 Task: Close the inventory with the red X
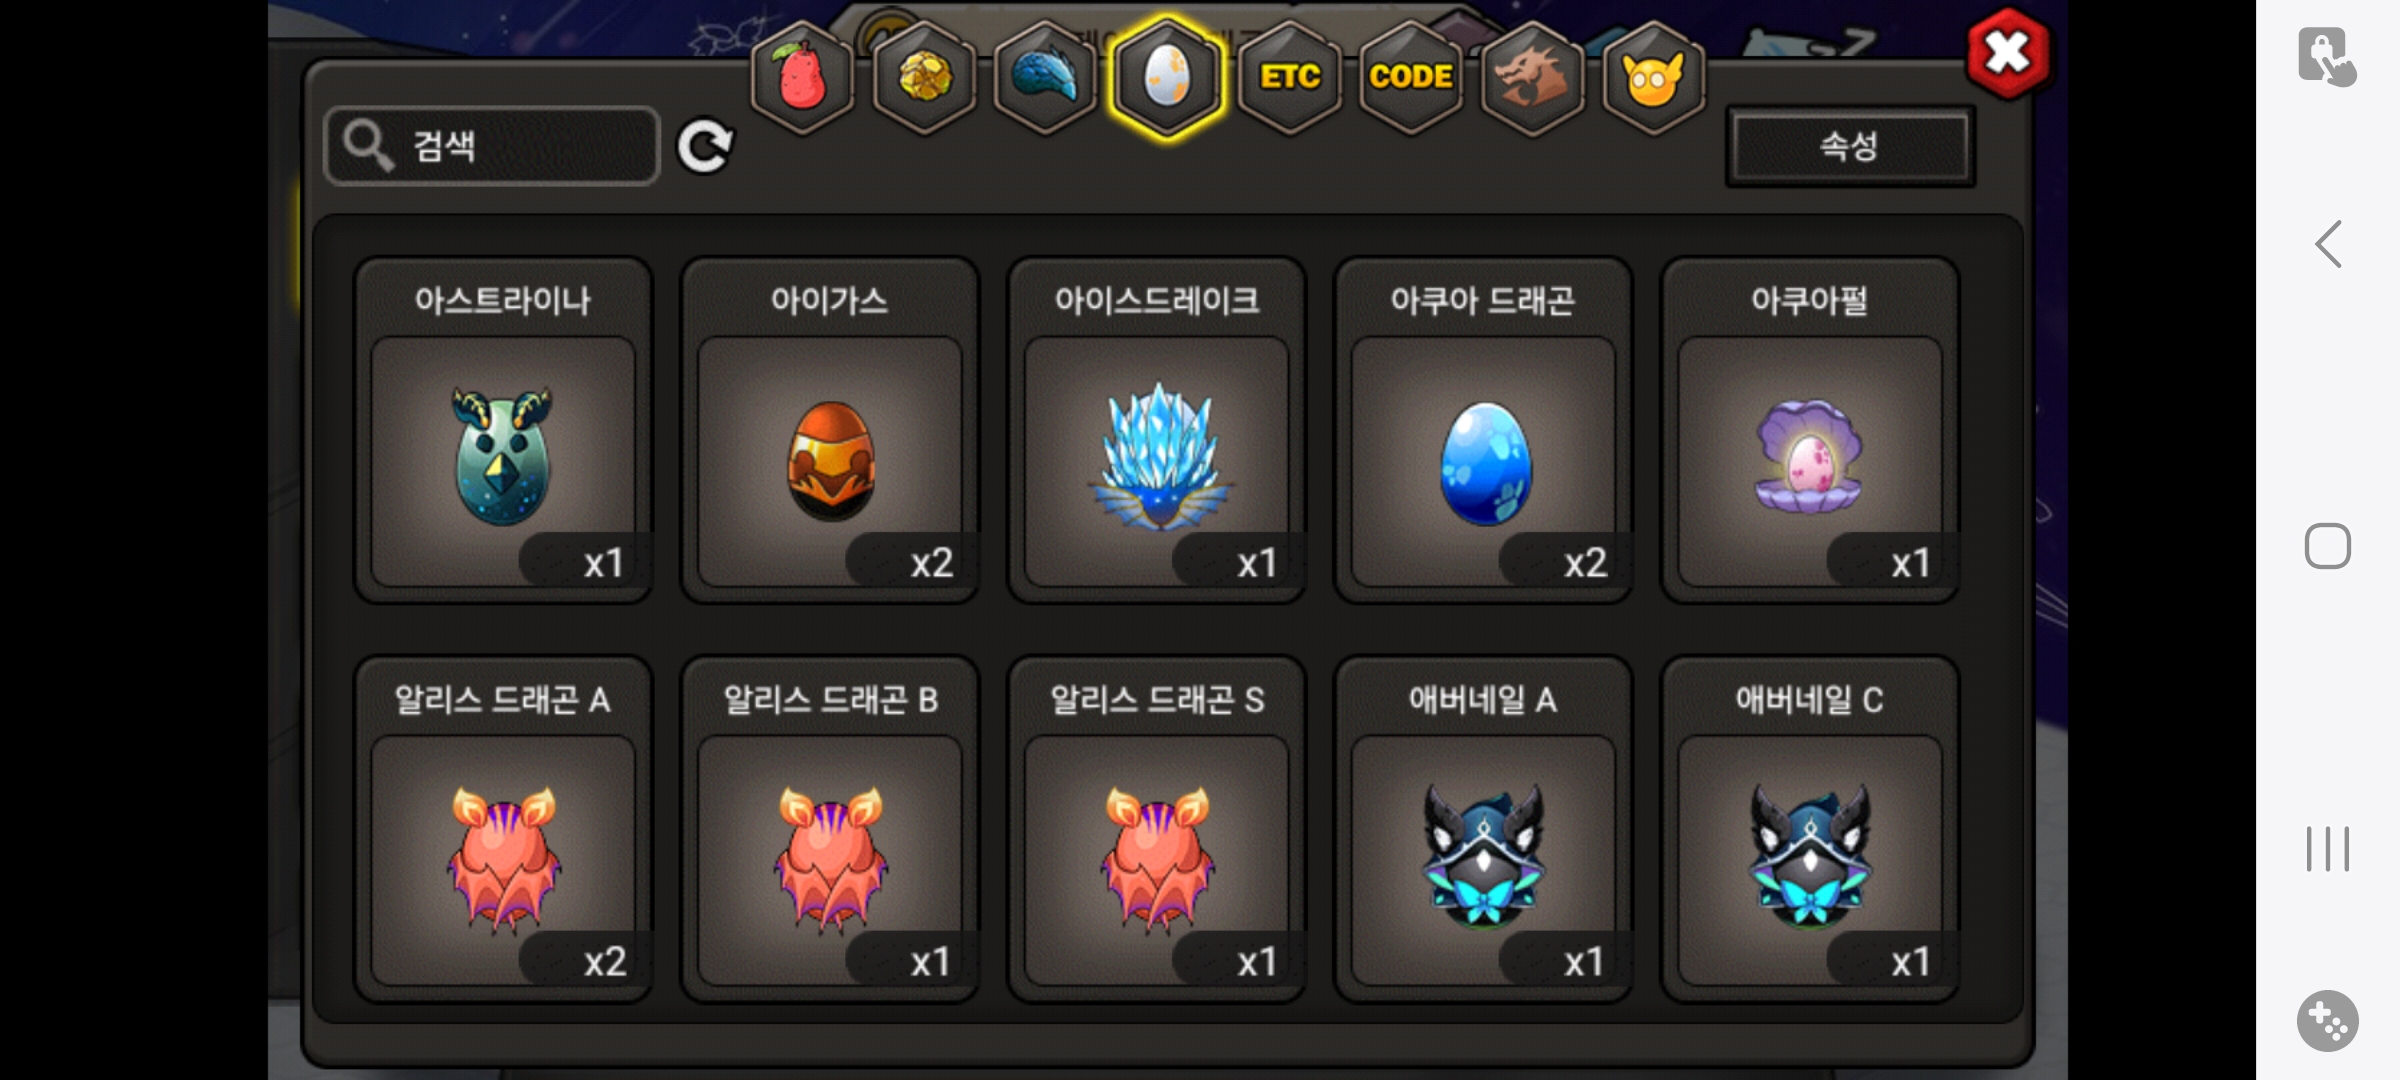pos(2008,54)
